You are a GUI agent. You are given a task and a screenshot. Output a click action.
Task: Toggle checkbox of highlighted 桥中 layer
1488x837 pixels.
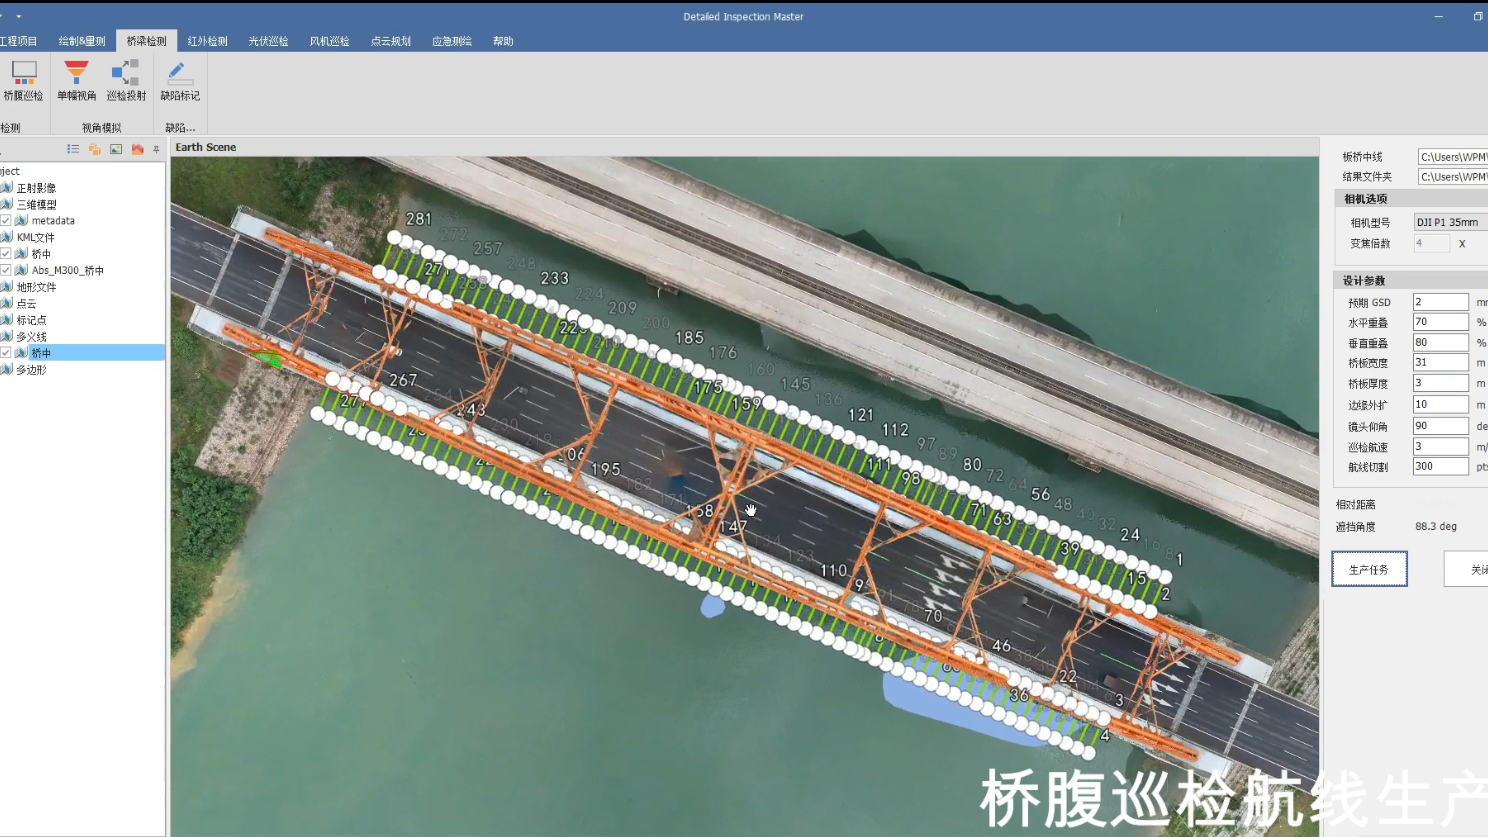pyautogui.click(x=6, y=353)
